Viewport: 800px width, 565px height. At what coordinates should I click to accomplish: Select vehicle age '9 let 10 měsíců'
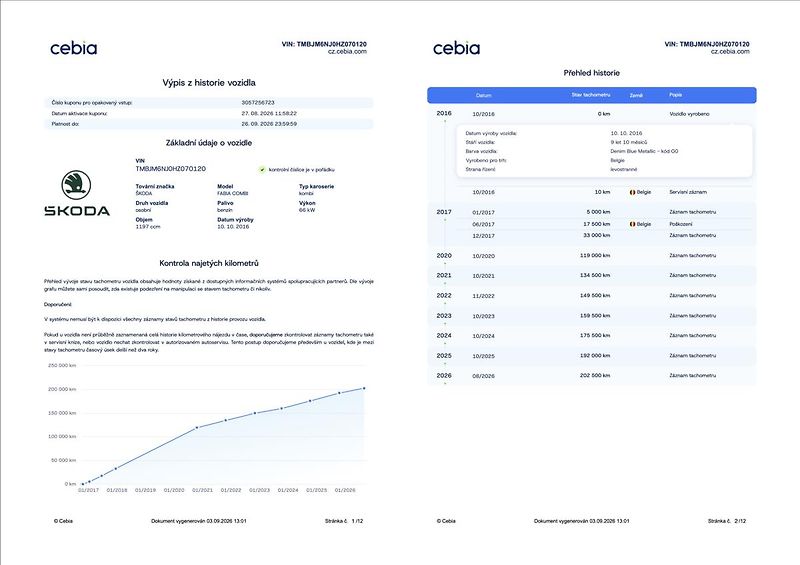(x=629, y=142)
